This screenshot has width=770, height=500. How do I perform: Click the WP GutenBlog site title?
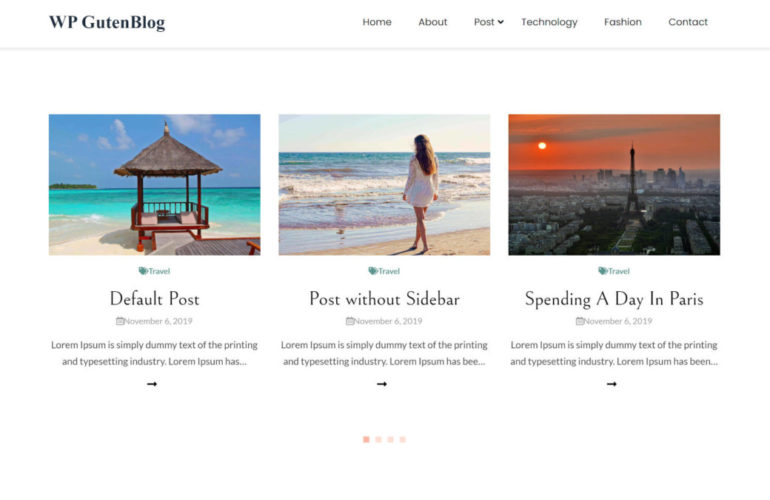pos(107,23)
